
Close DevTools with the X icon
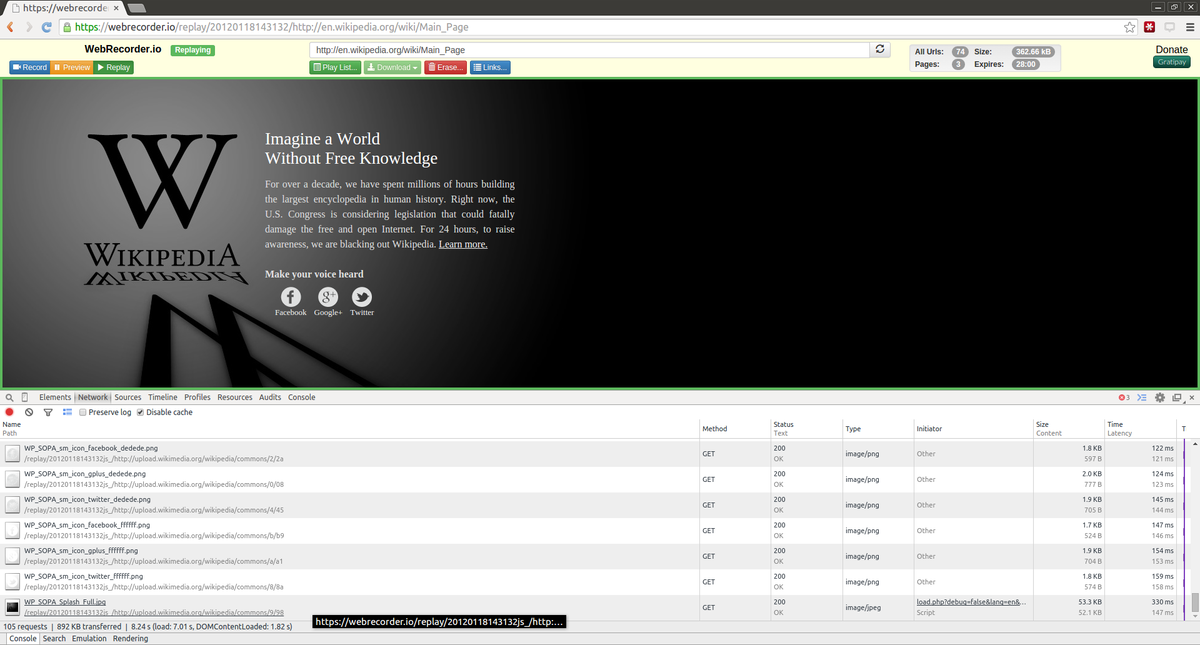pyautogui.click(x=1191, y=397)
